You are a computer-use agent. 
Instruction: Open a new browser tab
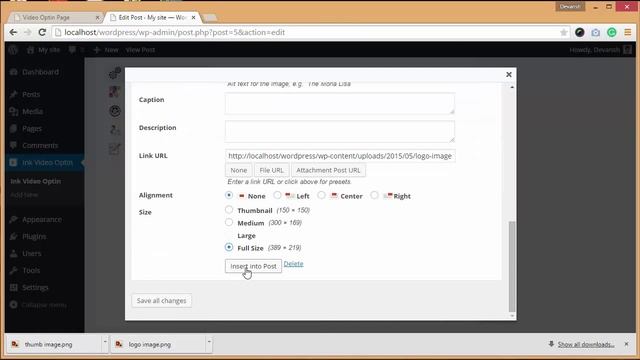click(x=210, y=18)
